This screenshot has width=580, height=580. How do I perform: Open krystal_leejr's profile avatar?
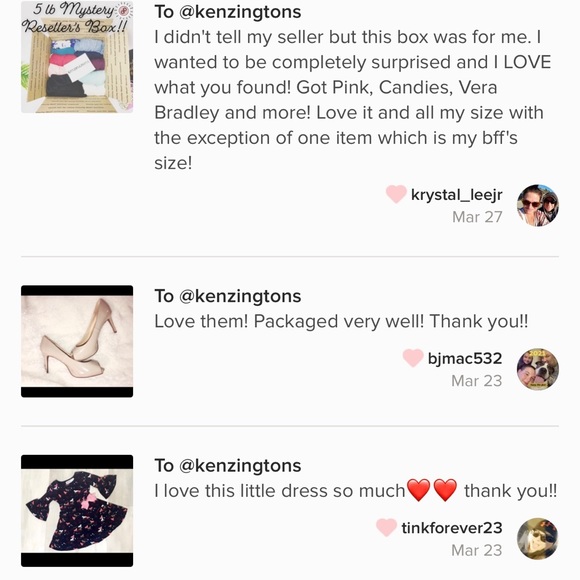pos(537,206)
